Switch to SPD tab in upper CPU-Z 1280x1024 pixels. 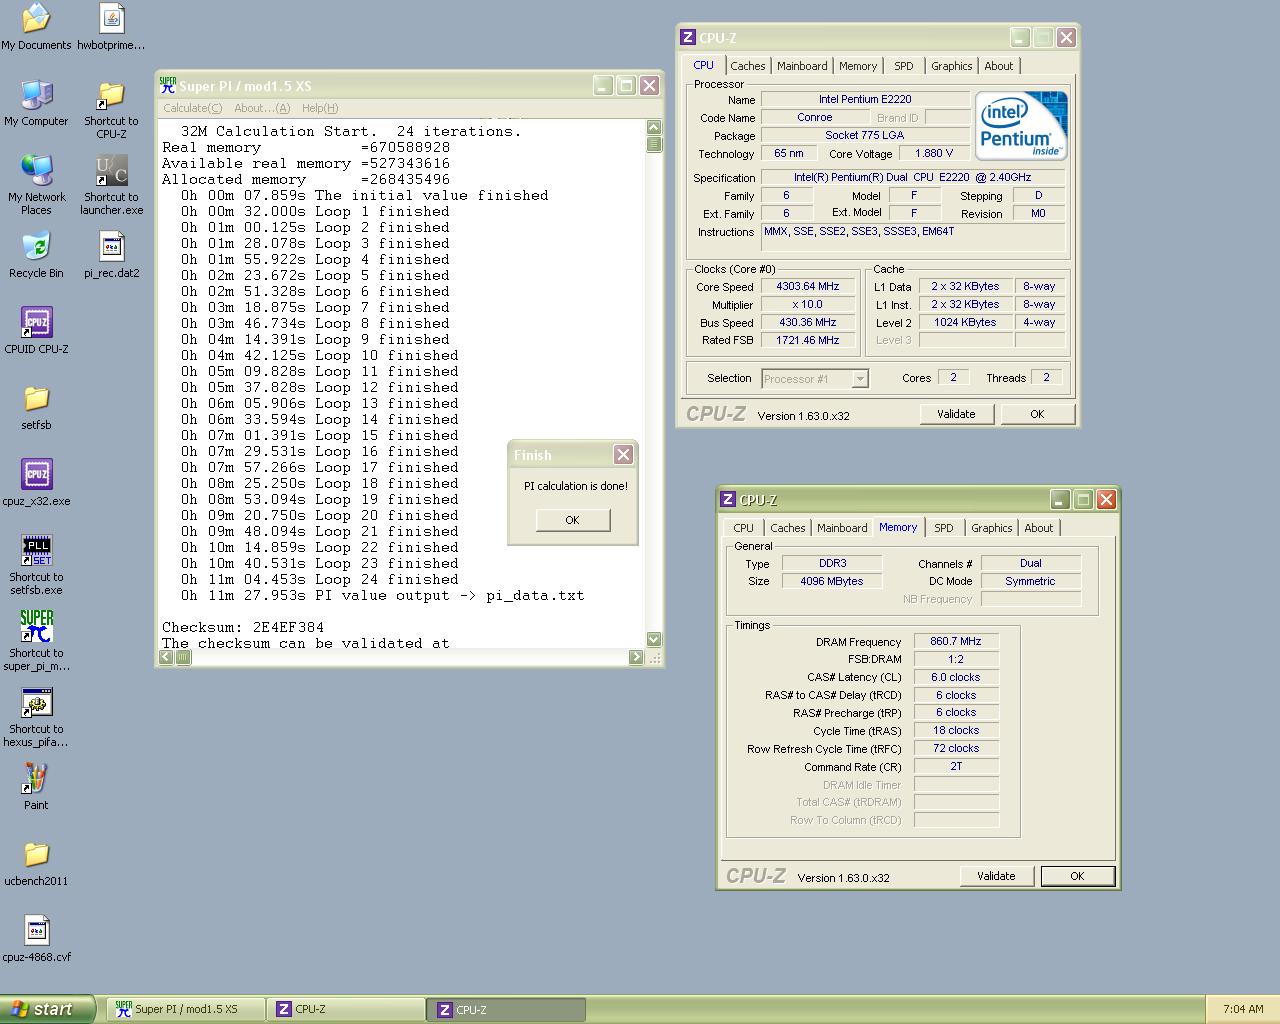point(904,66)
